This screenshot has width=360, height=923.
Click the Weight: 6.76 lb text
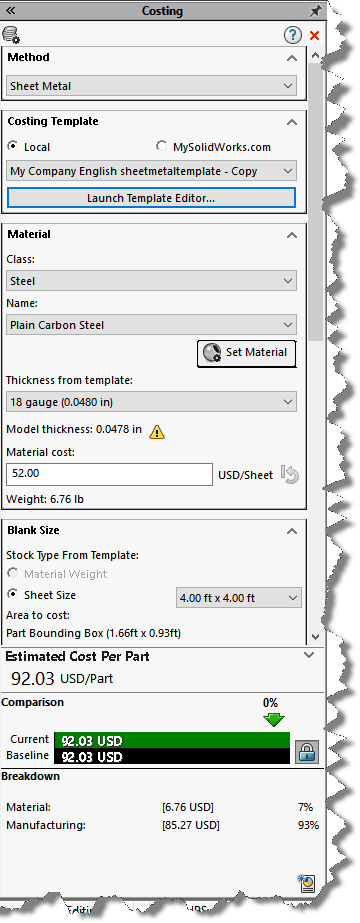(45, 499)
